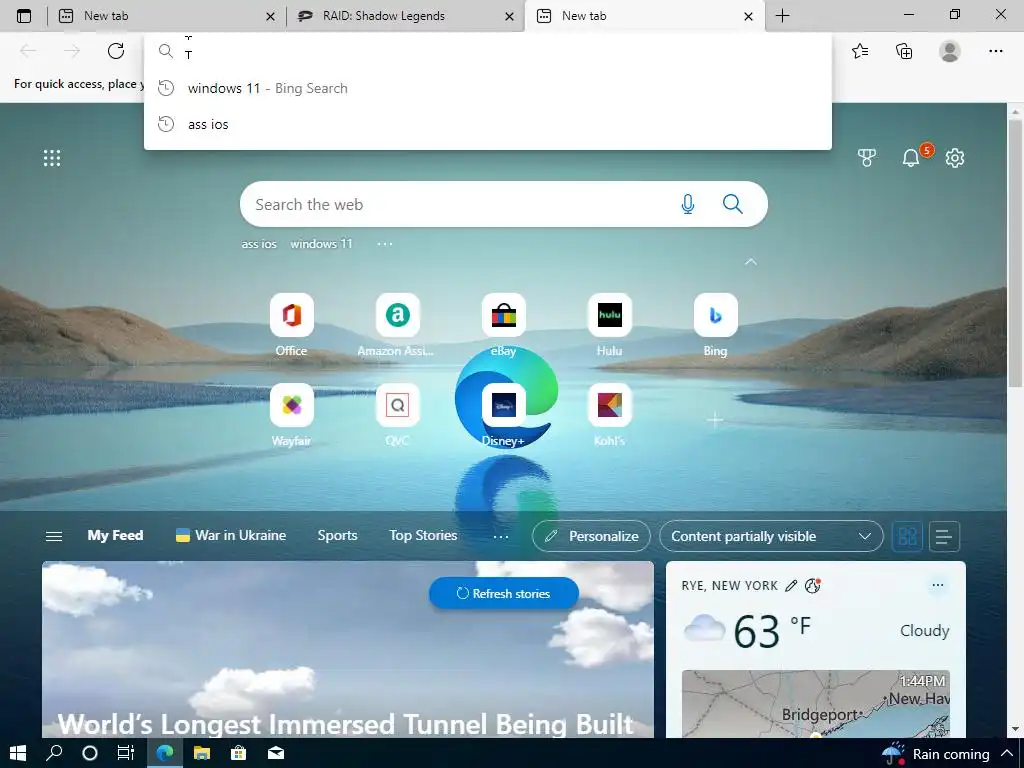Switch feed to grid view layout
1024x768 pixels.
coord(907,537)
